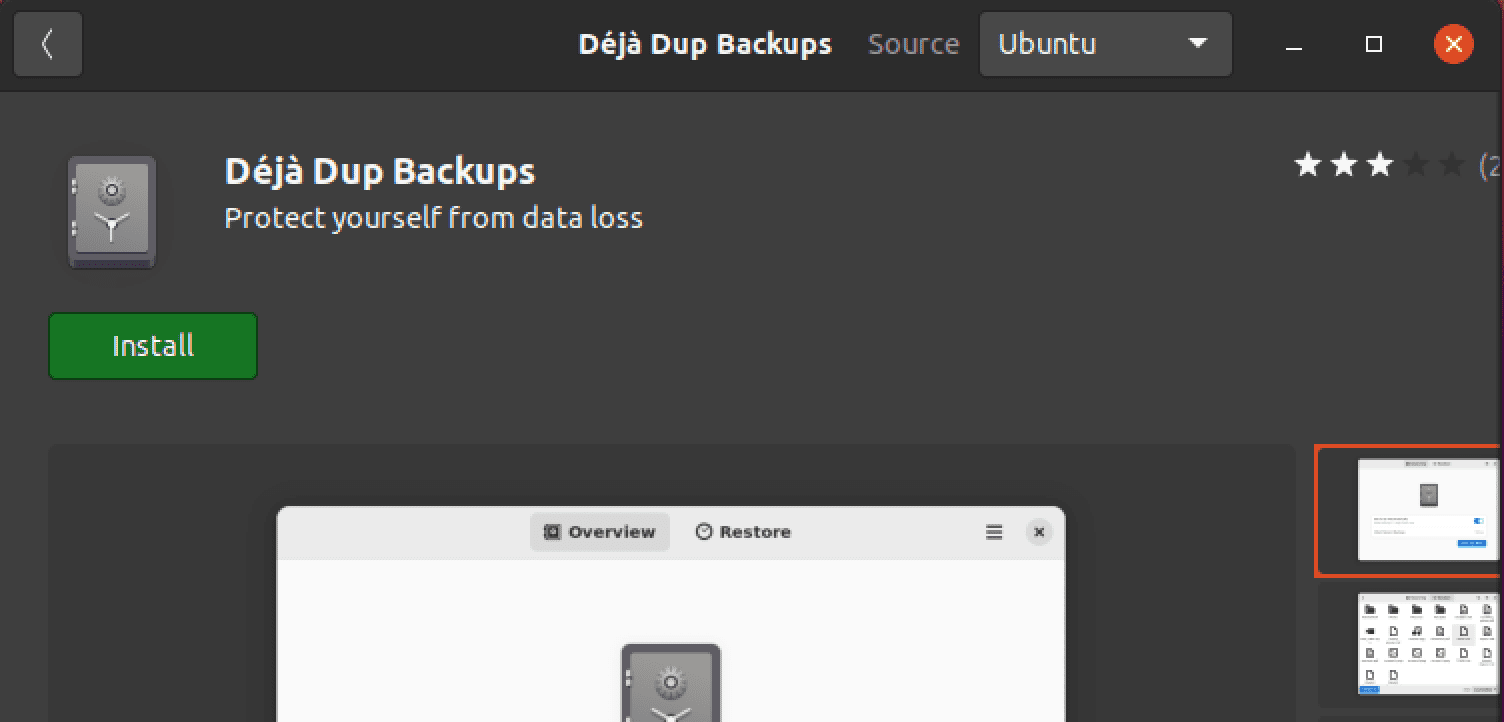Switch to the Overview tab in the preview
The image size is (1504, 722).
599,532
